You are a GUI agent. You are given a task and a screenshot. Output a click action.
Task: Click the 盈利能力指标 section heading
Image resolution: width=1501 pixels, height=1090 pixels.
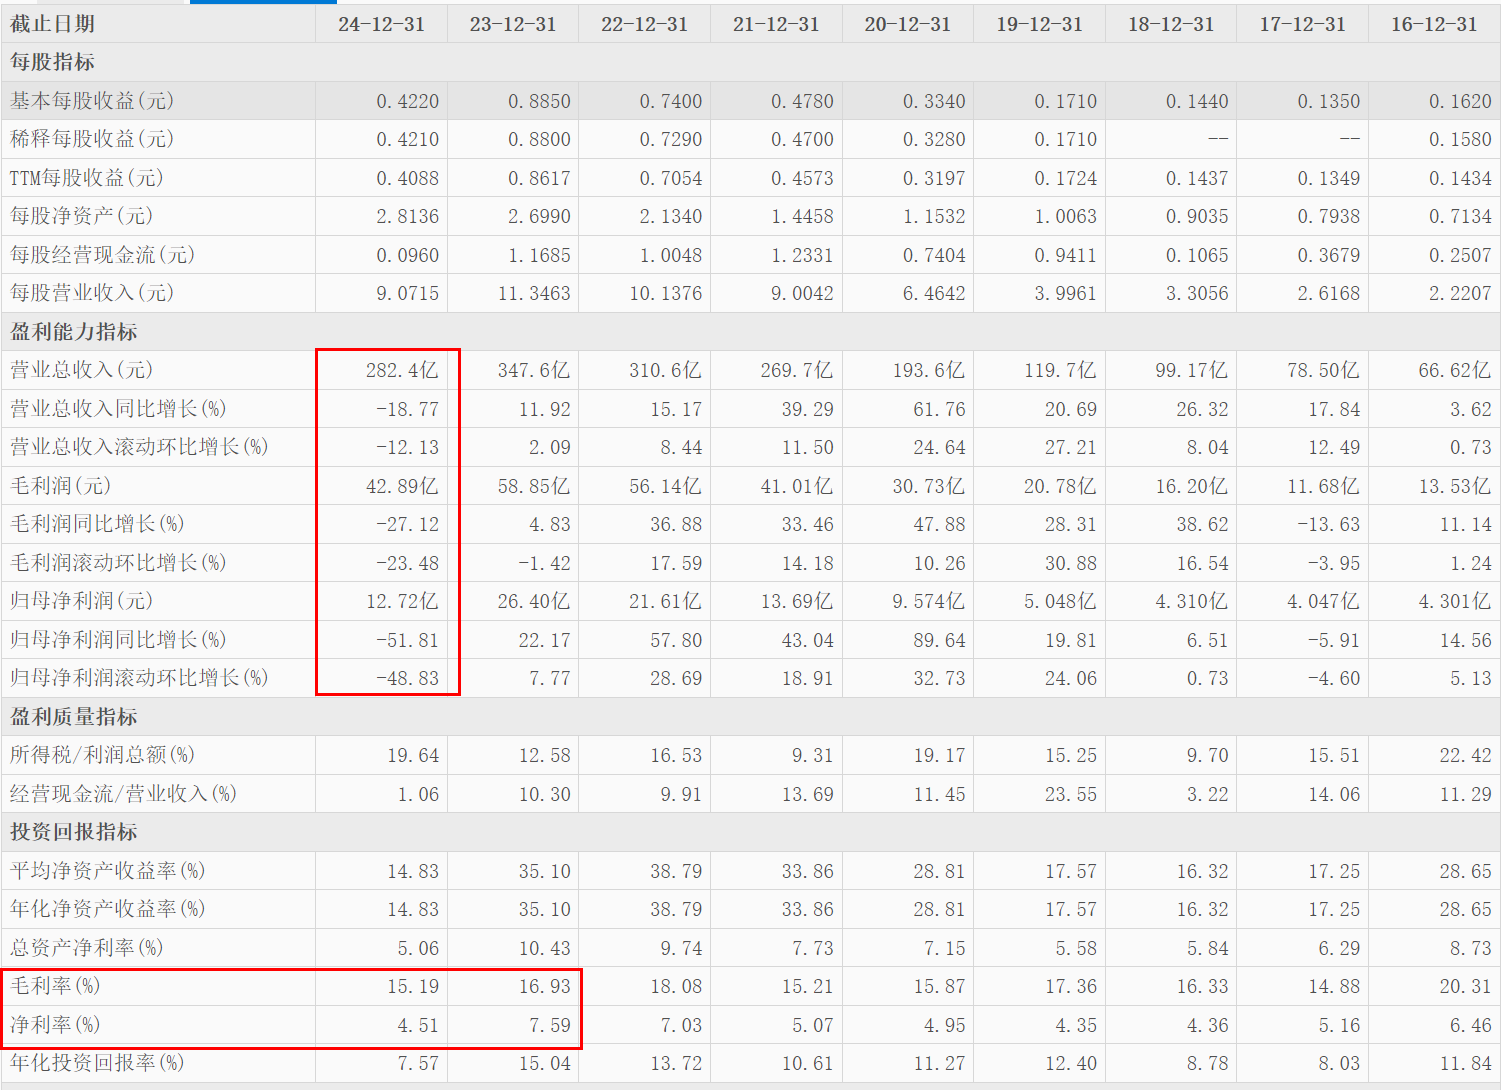(x=74, y=332)
